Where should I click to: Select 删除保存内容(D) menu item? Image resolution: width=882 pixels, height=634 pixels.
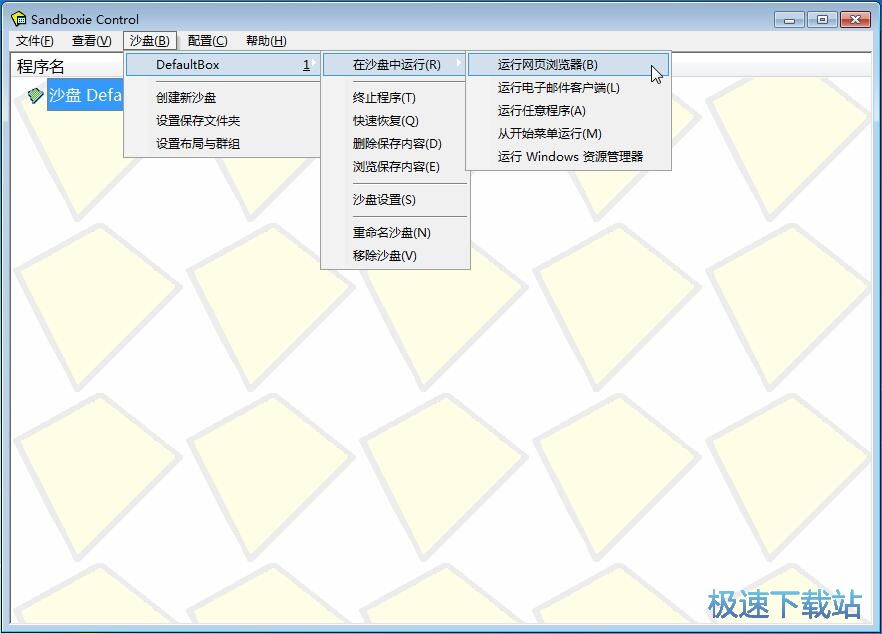pyautogui.click(x=395, y=143)
